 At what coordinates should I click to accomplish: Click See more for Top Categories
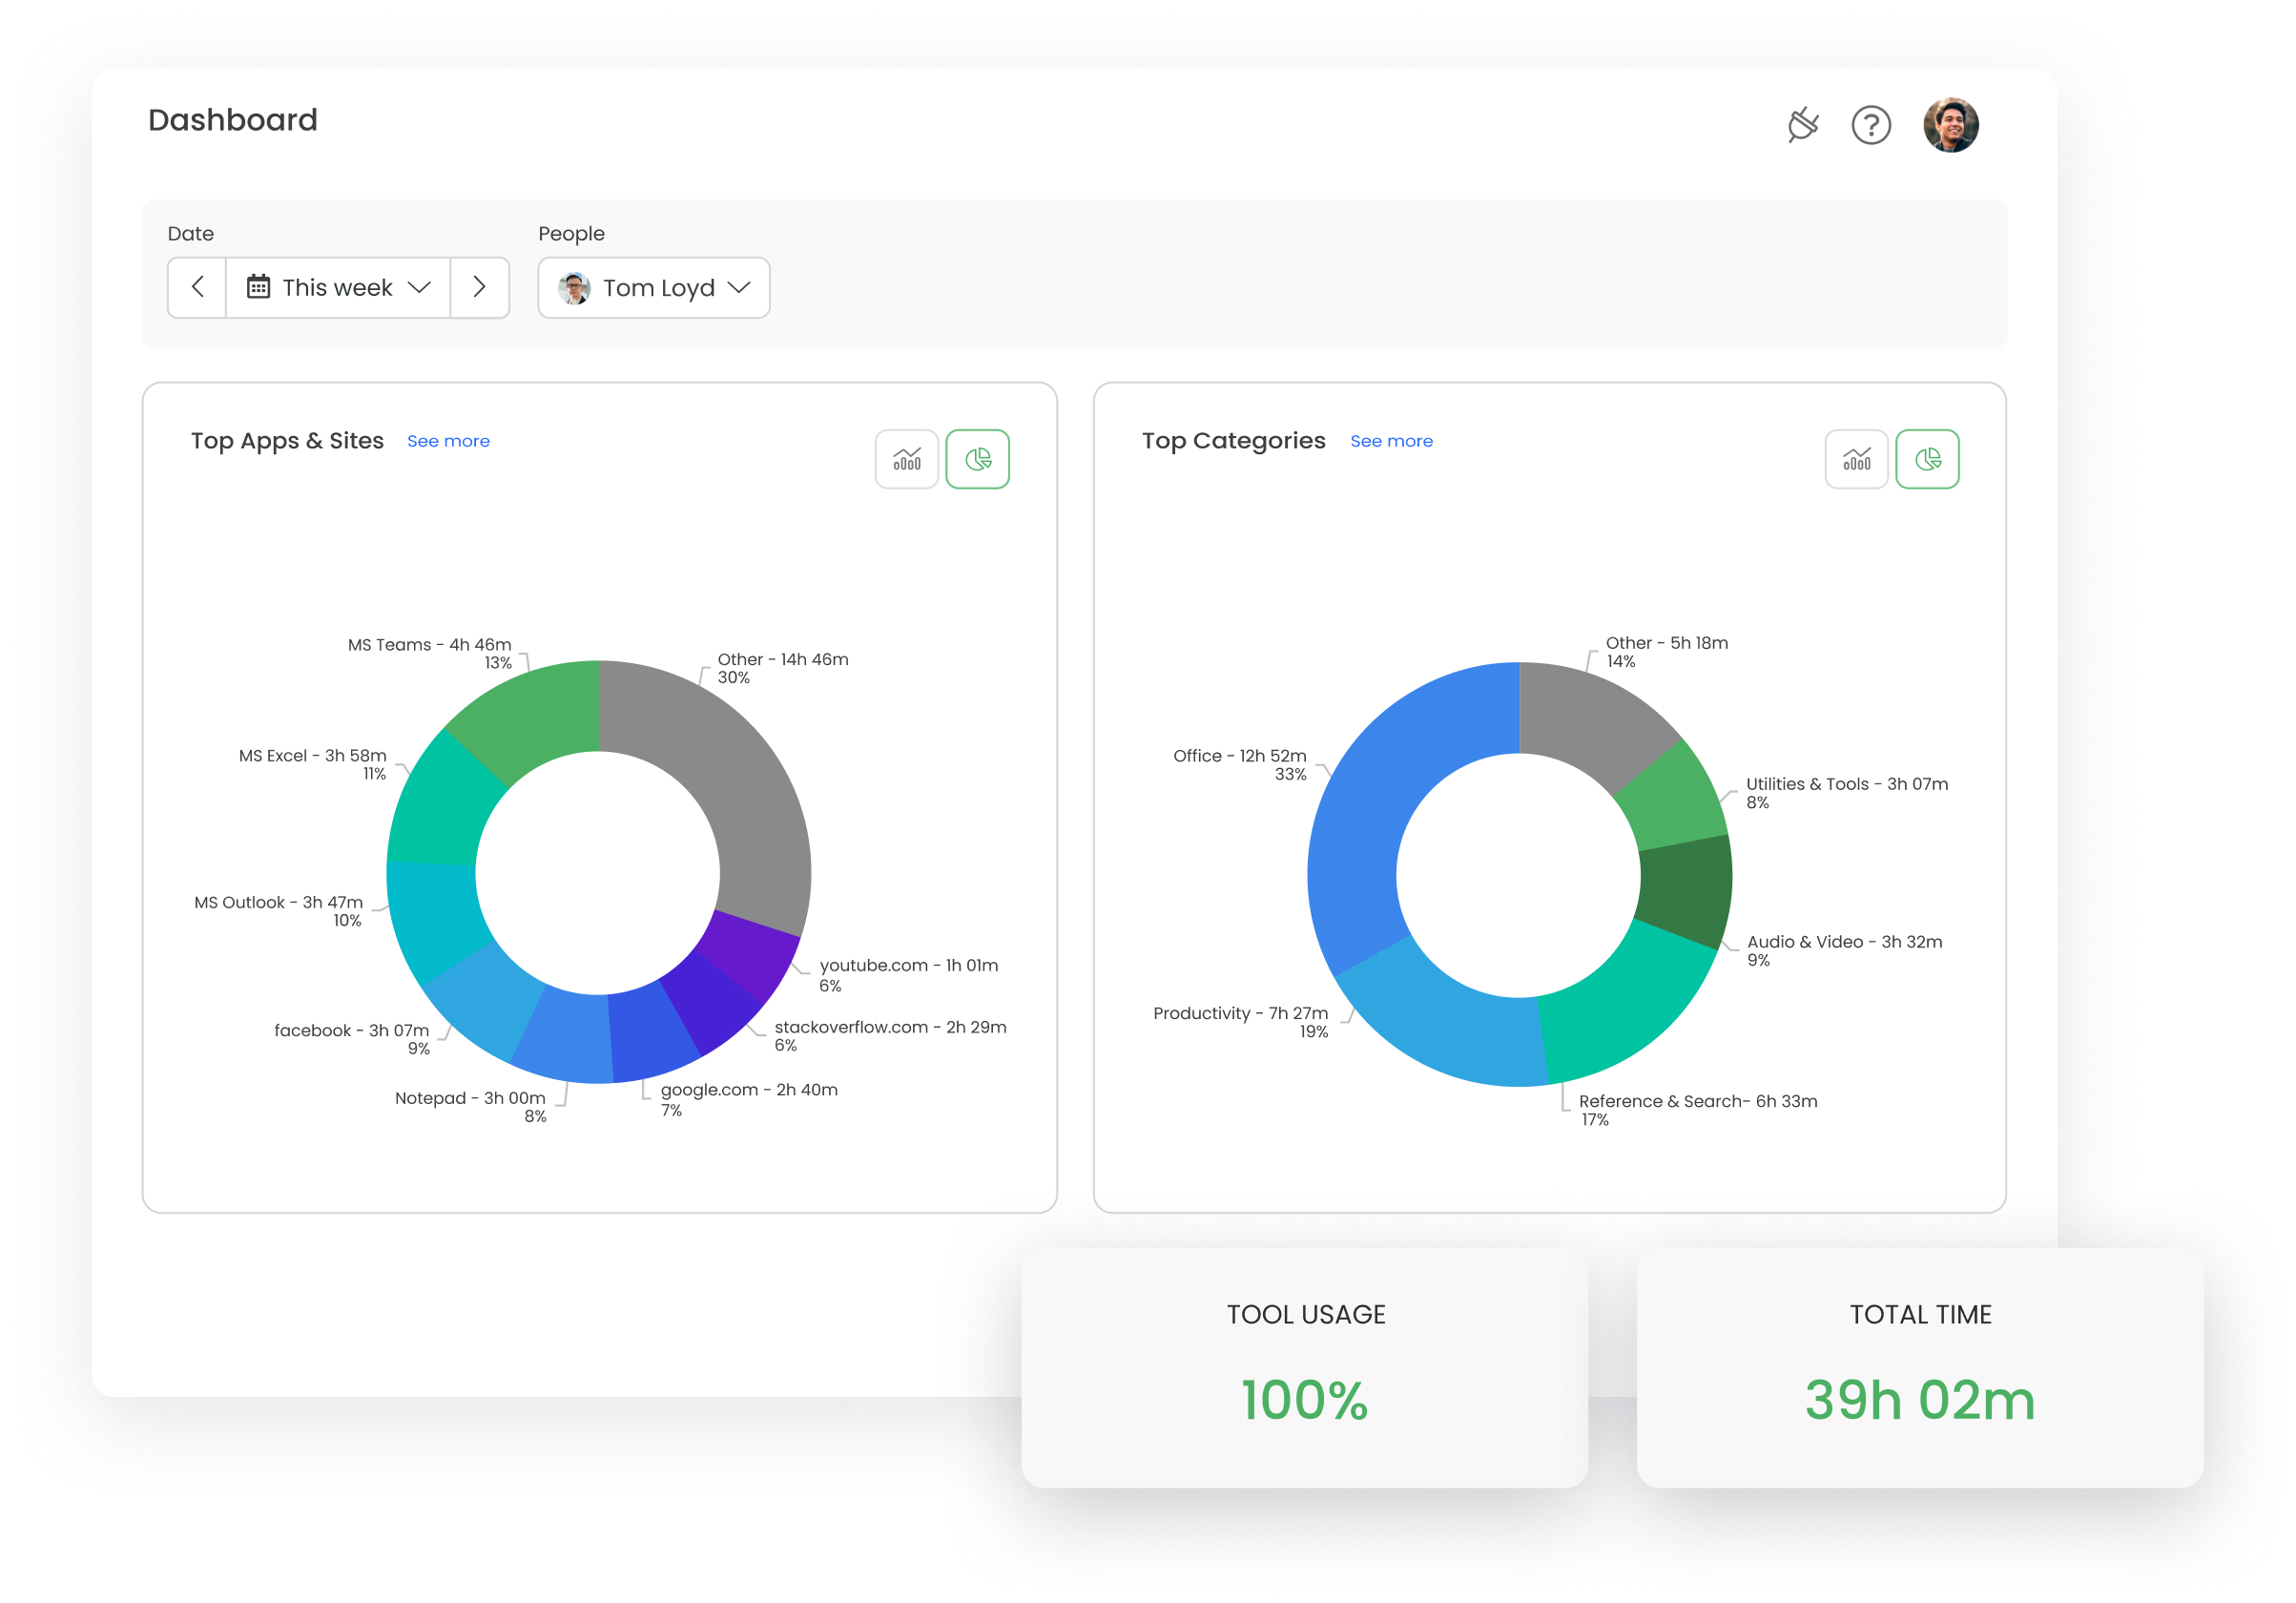click(1391, 442)
